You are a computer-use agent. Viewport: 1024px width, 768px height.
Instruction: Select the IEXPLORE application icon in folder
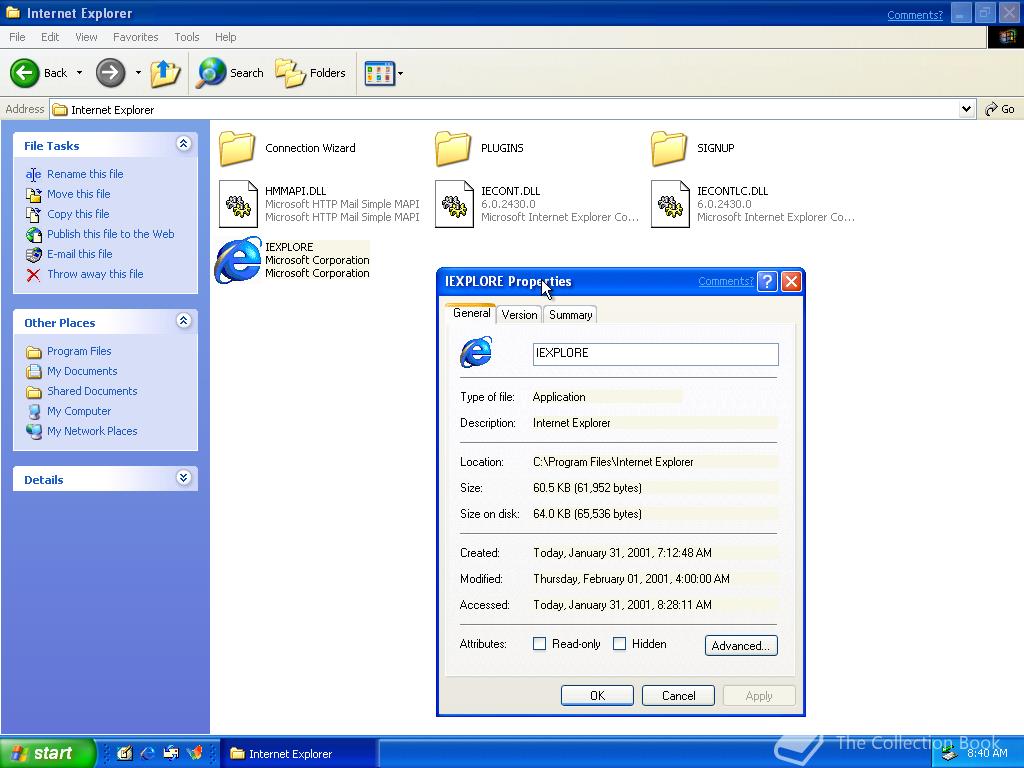tap(238, 260)
